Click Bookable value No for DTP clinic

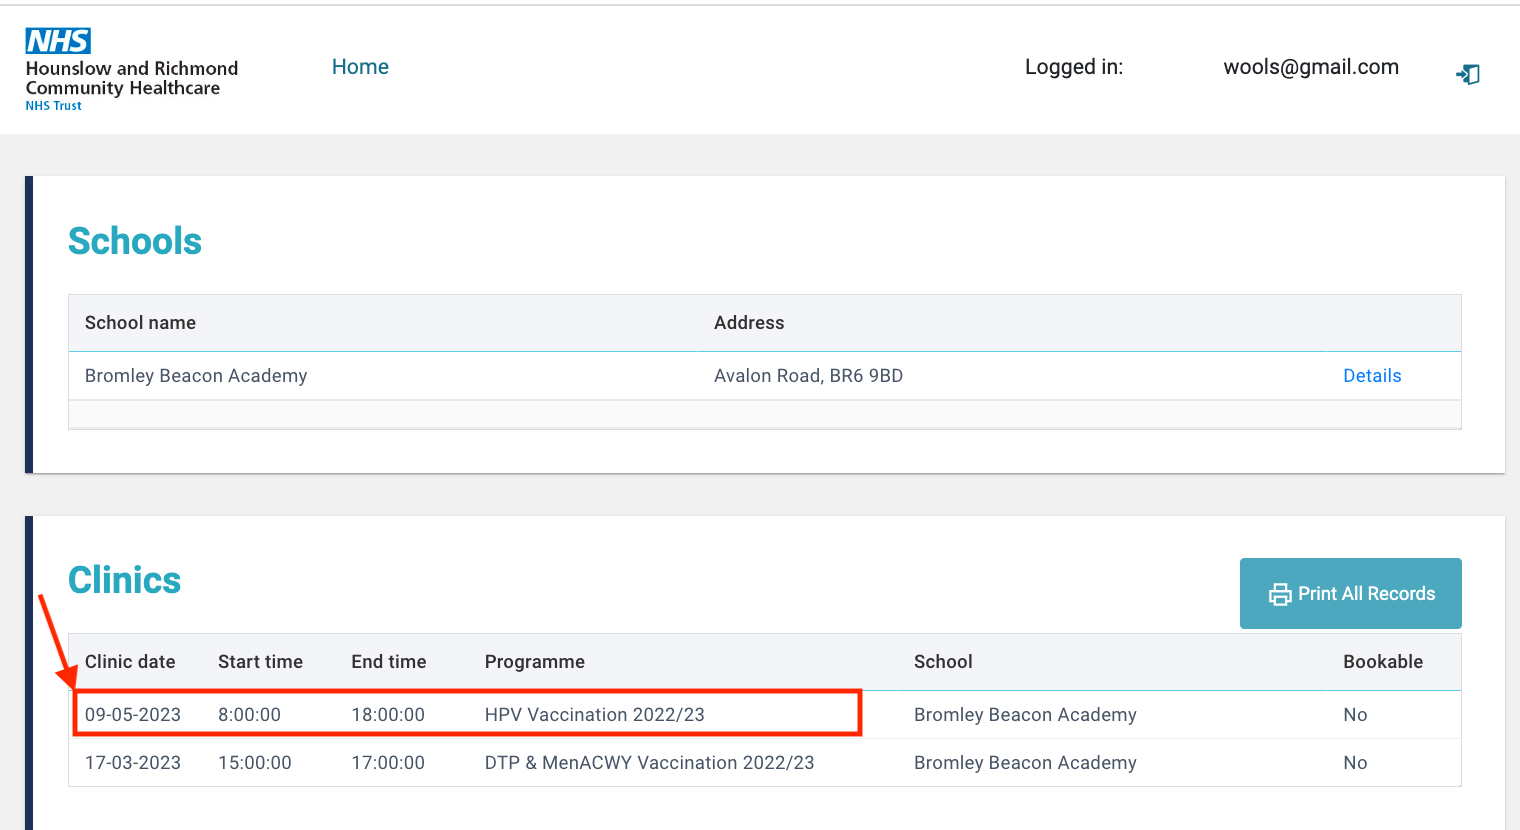tap(1355, 763)
